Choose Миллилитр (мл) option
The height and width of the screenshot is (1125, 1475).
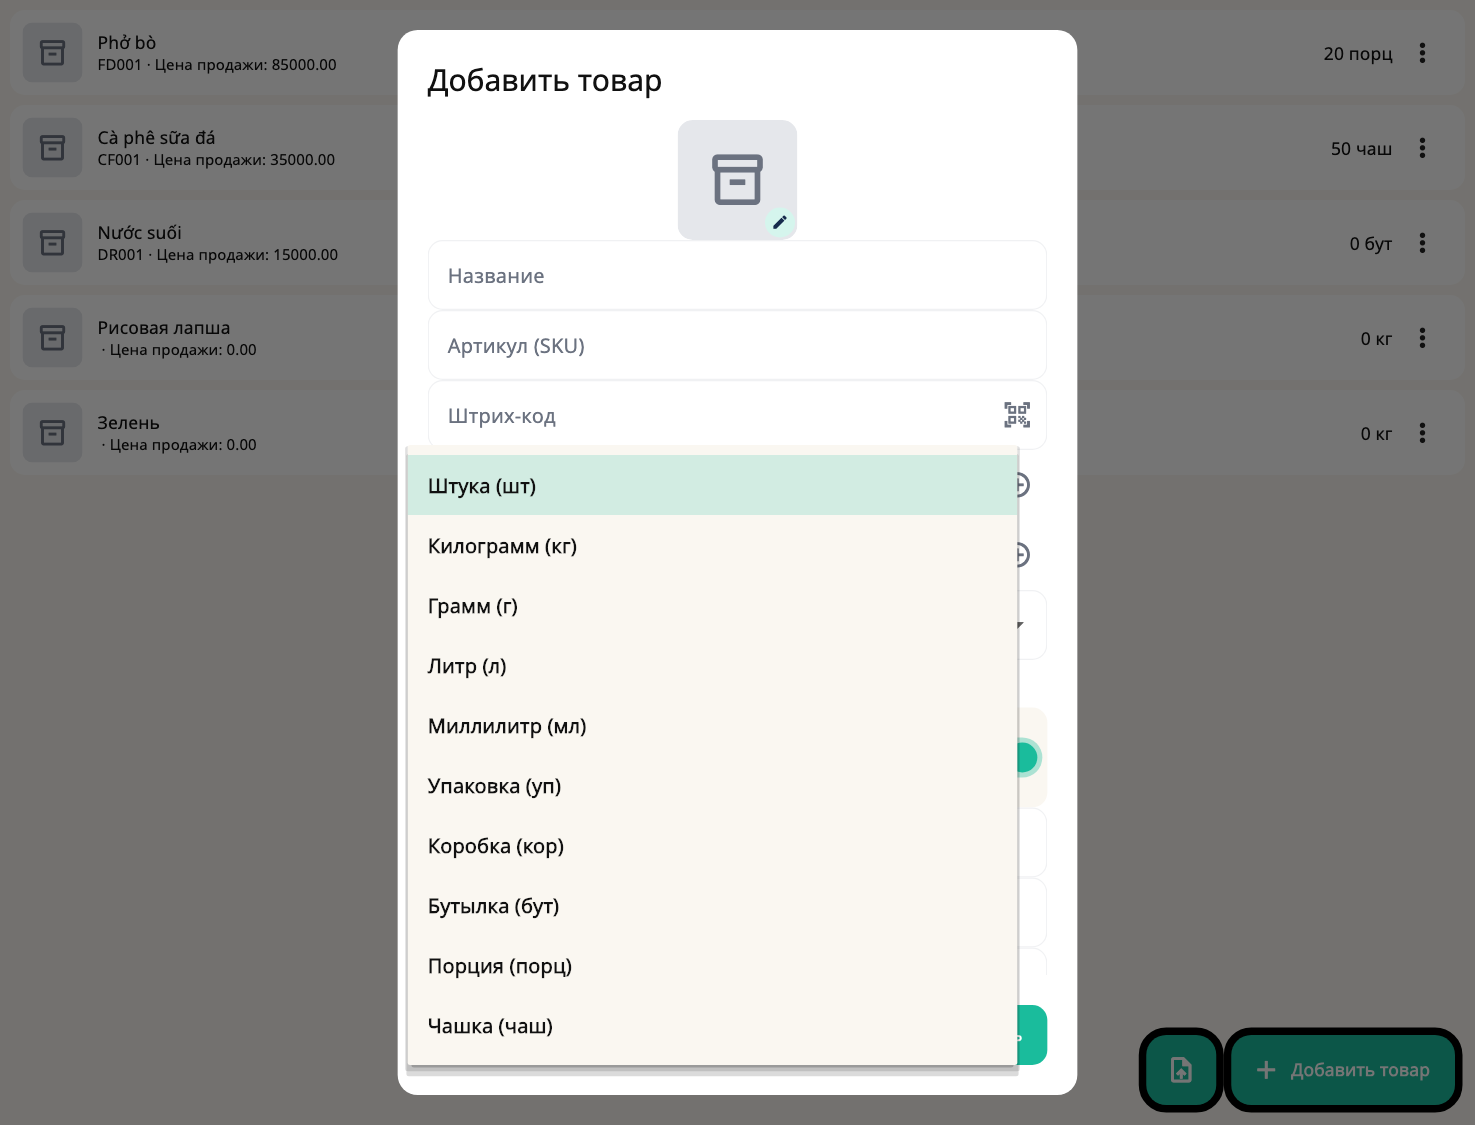712,725
